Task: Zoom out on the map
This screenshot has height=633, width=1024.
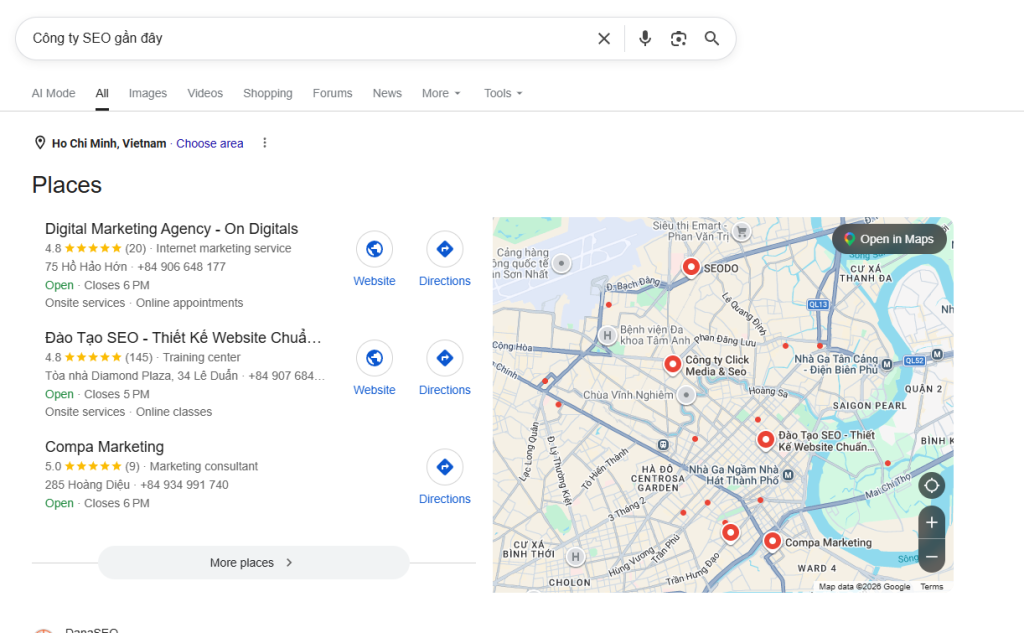Action: coord(932,556)
